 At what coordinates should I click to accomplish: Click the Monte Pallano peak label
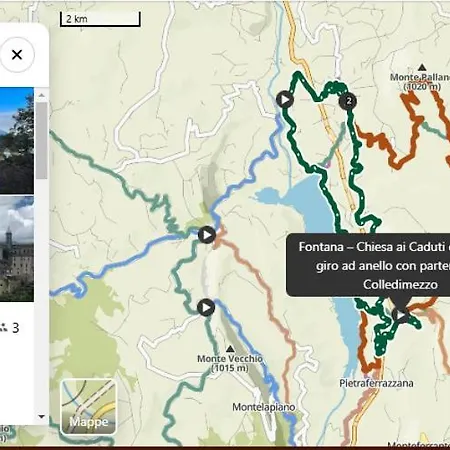pos(421,82)
